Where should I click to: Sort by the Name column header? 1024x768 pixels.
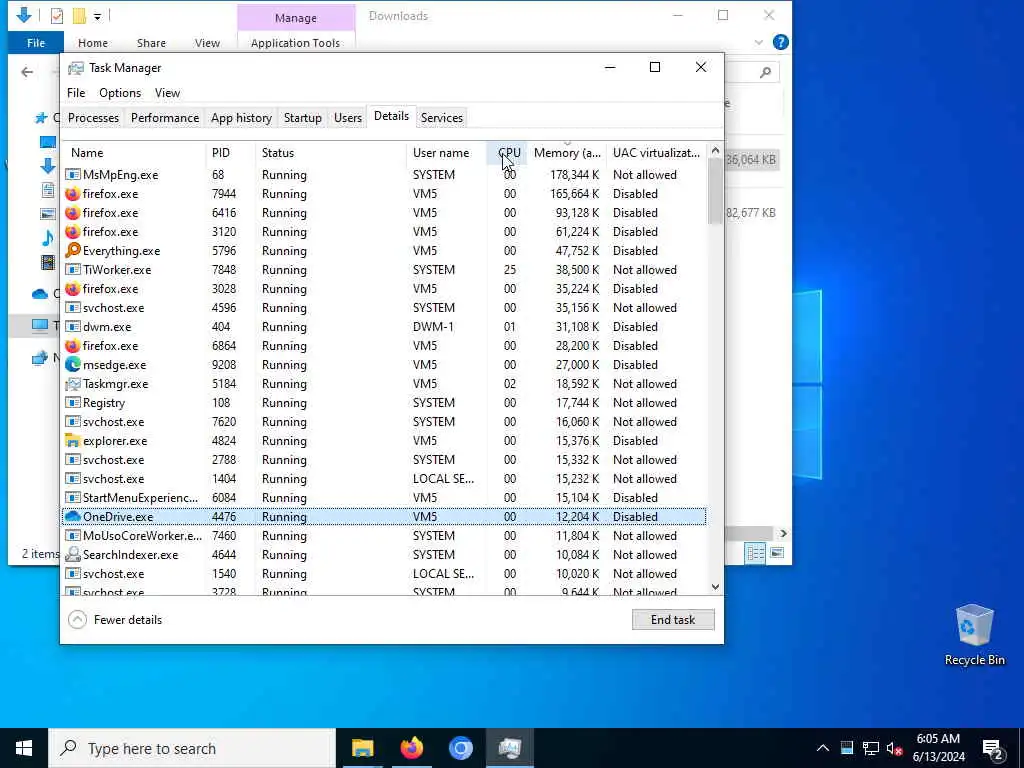pos(134,152)
